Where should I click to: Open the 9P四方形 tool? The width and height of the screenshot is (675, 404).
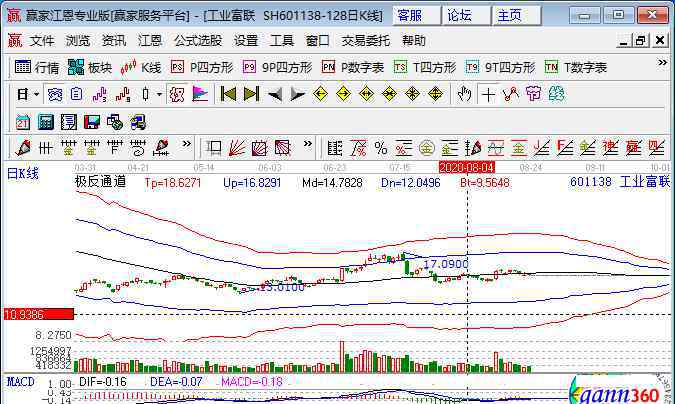click(278, 68)
